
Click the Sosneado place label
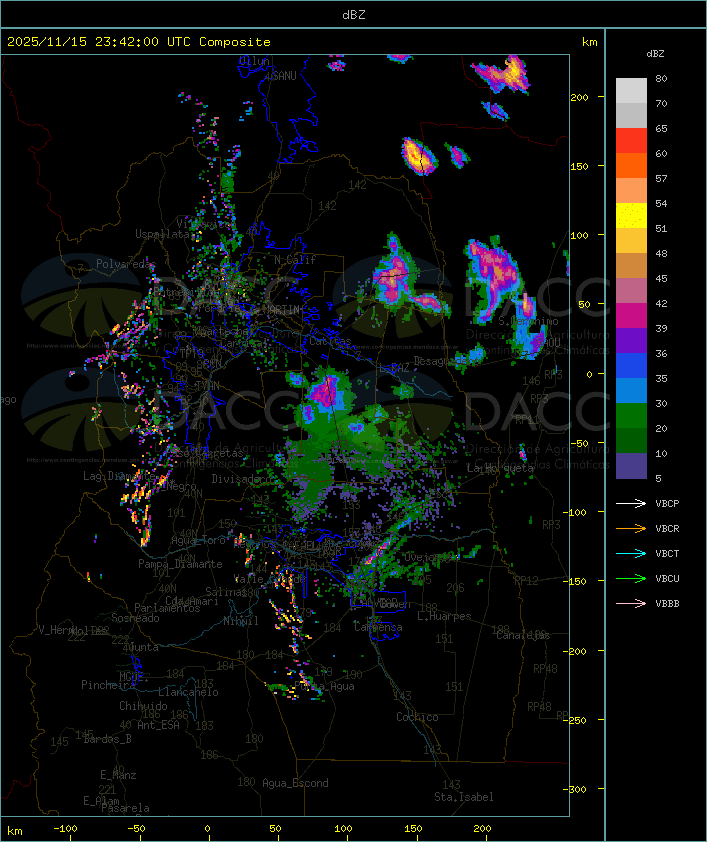coord(135,618)
